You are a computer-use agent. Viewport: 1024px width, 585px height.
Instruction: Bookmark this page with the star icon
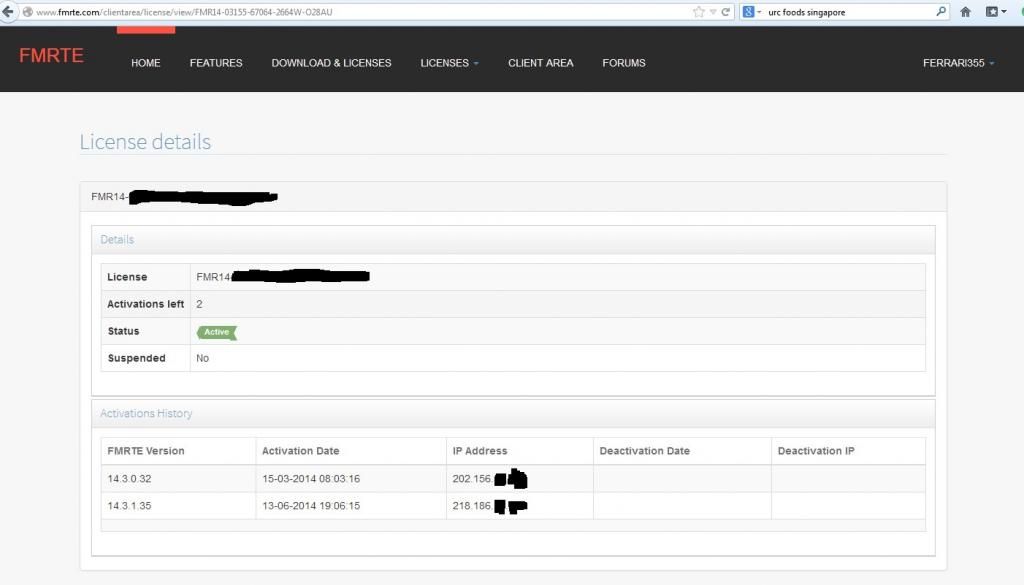point(699,12)
